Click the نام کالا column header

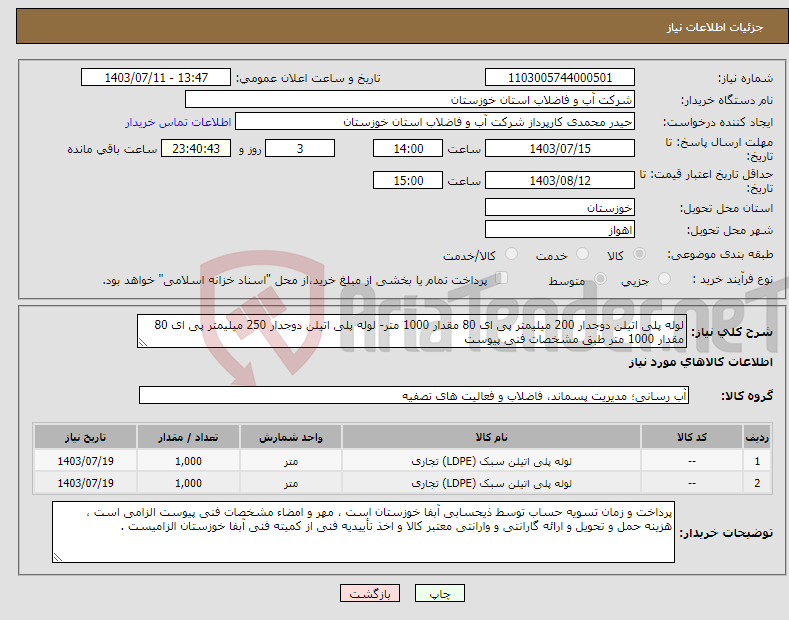tap(491, 437)
